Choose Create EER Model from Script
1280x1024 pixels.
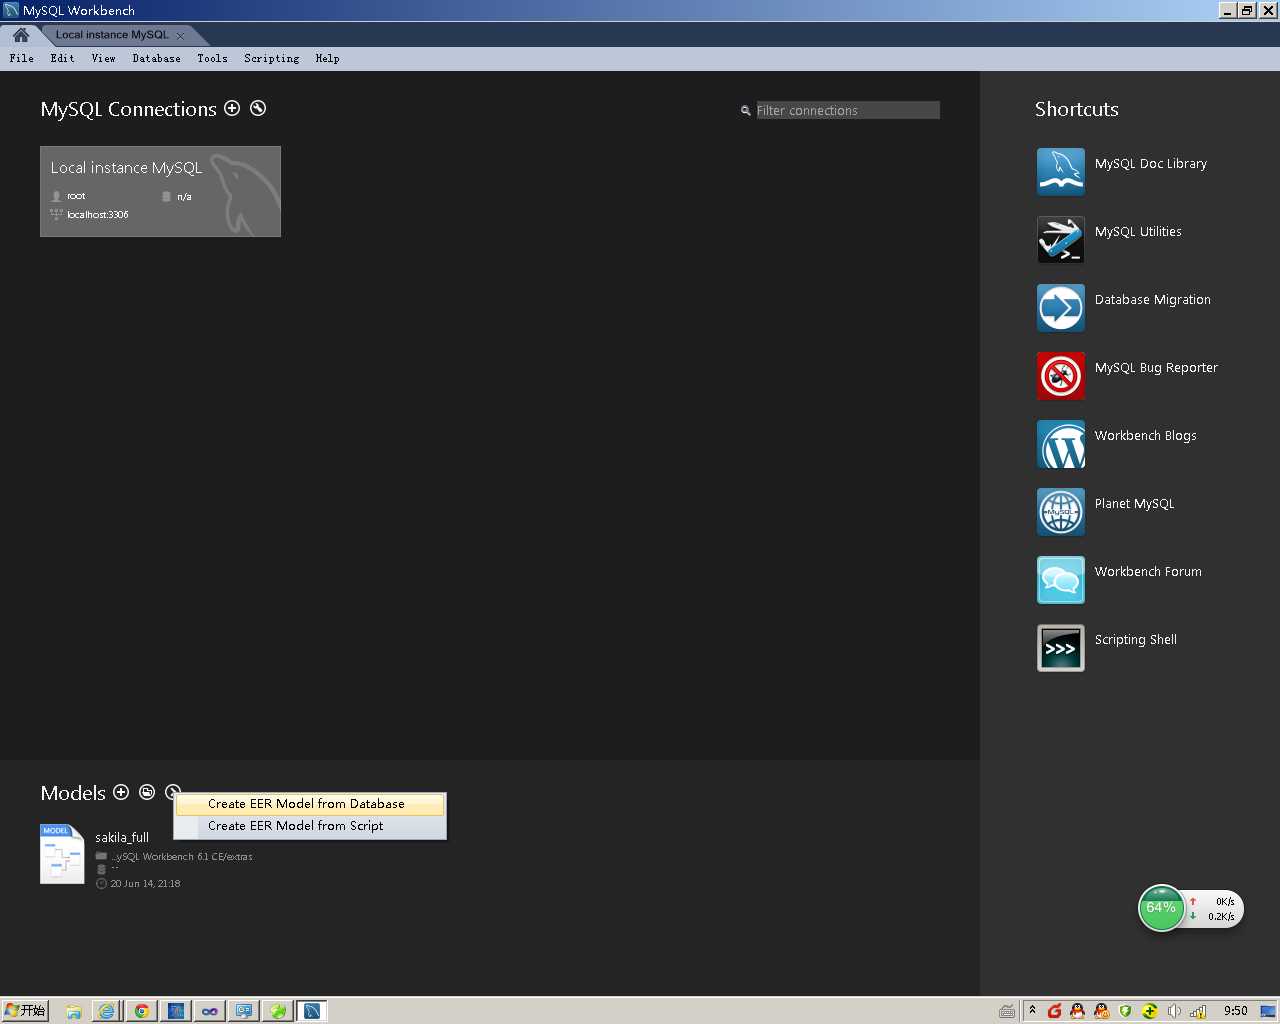[310, 826]
